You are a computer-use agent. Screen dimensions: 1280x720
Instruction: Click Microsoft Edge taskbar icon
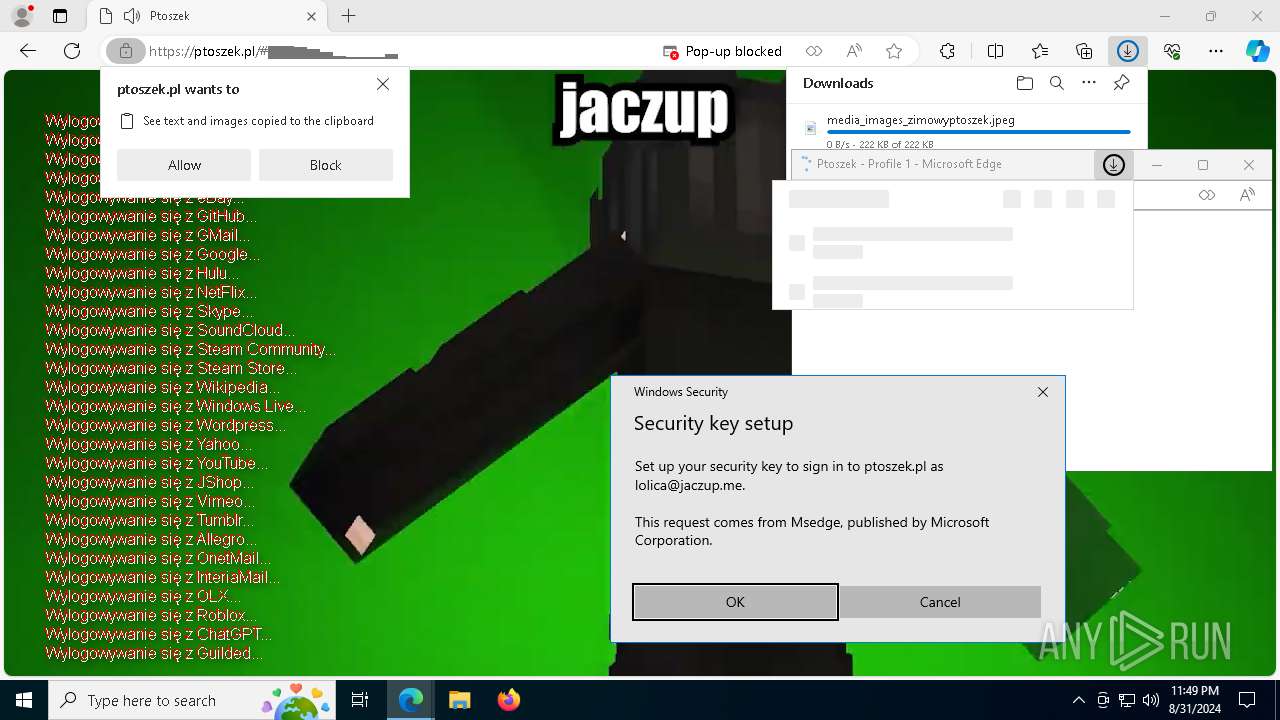coord(411,700)
